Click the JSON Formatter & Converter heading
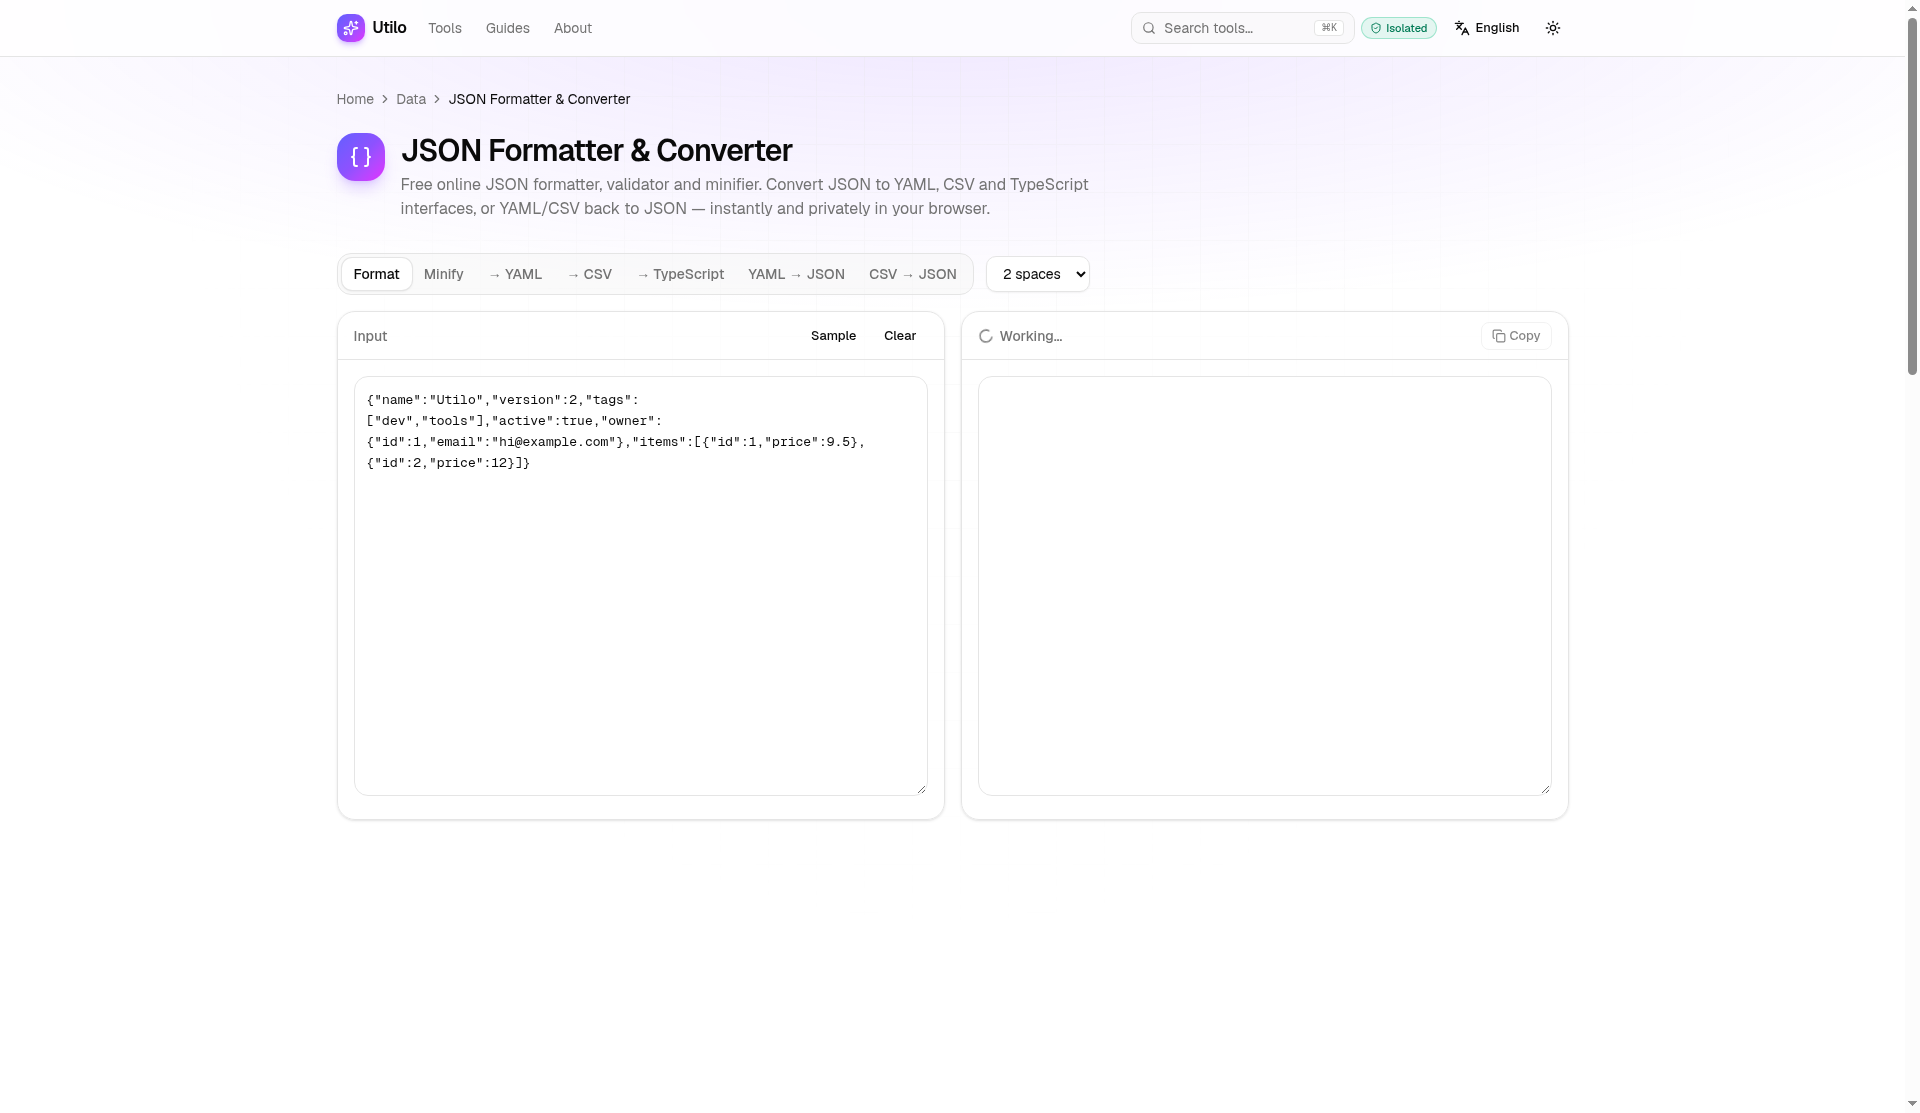The image size is (1920, 1113). (x=596, y=151)
